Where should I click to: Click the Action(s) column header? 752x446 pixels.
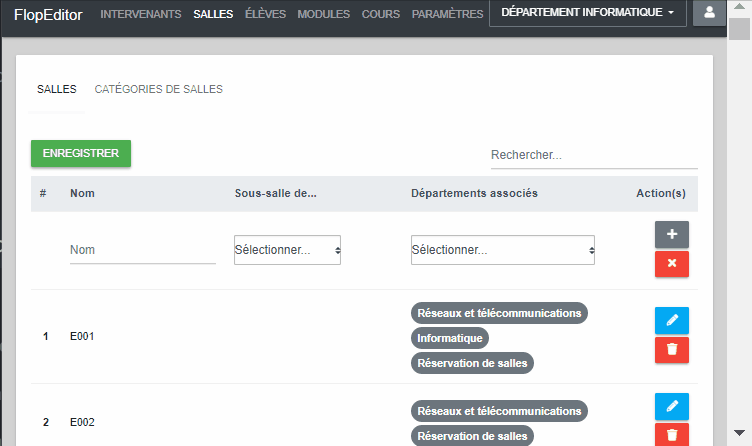coord(661,193)
